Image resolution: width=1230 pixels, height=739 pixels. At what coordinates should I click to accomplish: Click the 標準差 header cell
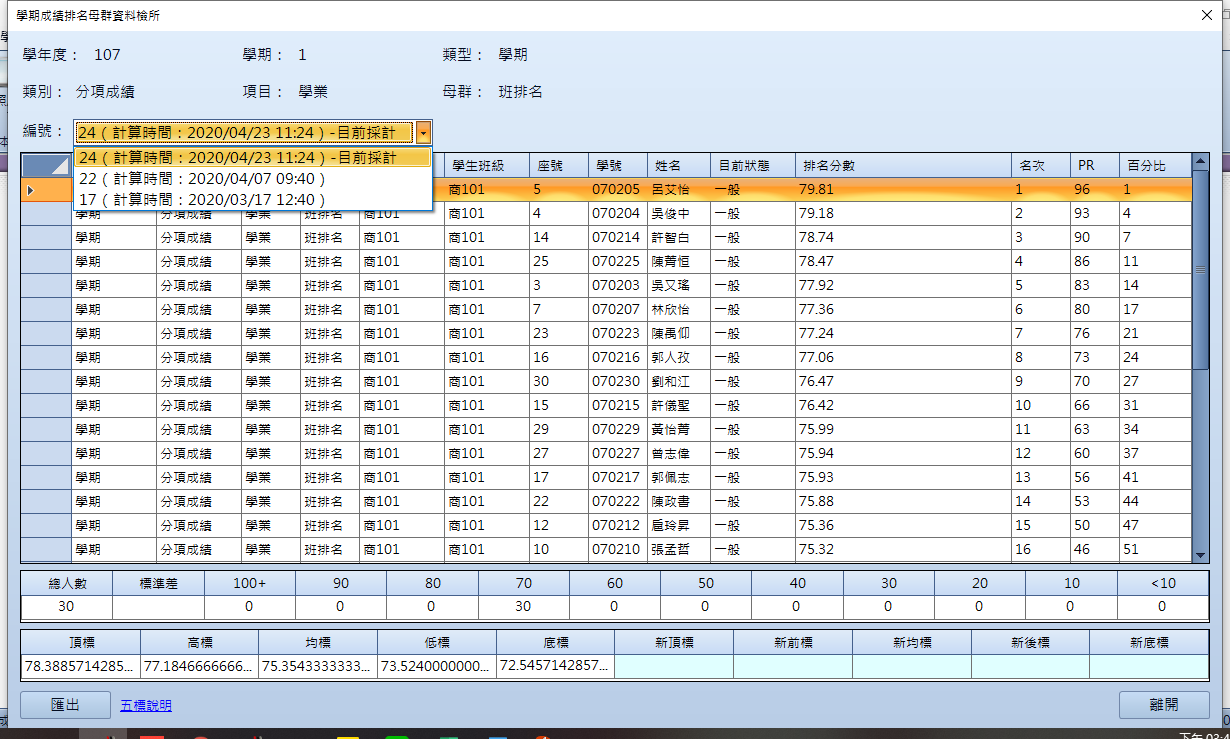158,583
